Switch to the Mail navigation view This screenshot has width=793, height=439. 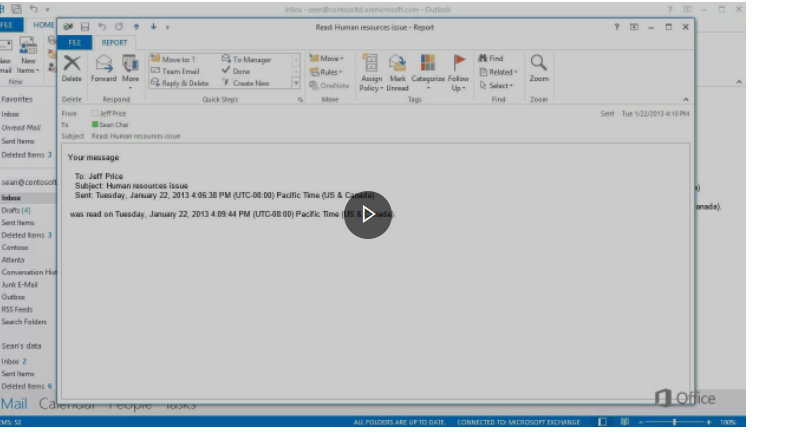[14, 404]
